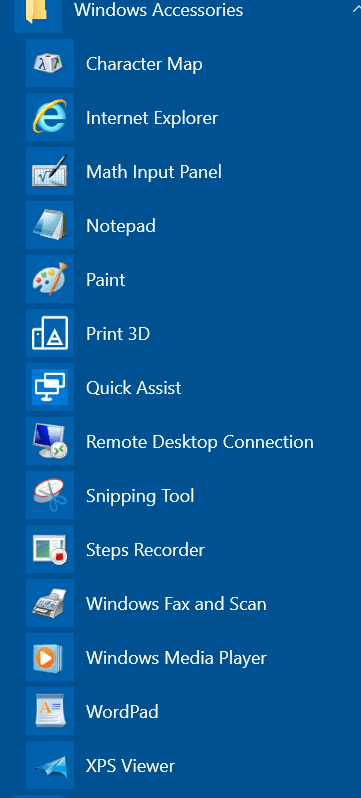Select the Remote Desktop Connection entry
This screenshot has width=361, height=798.
(x=193, y=441)
